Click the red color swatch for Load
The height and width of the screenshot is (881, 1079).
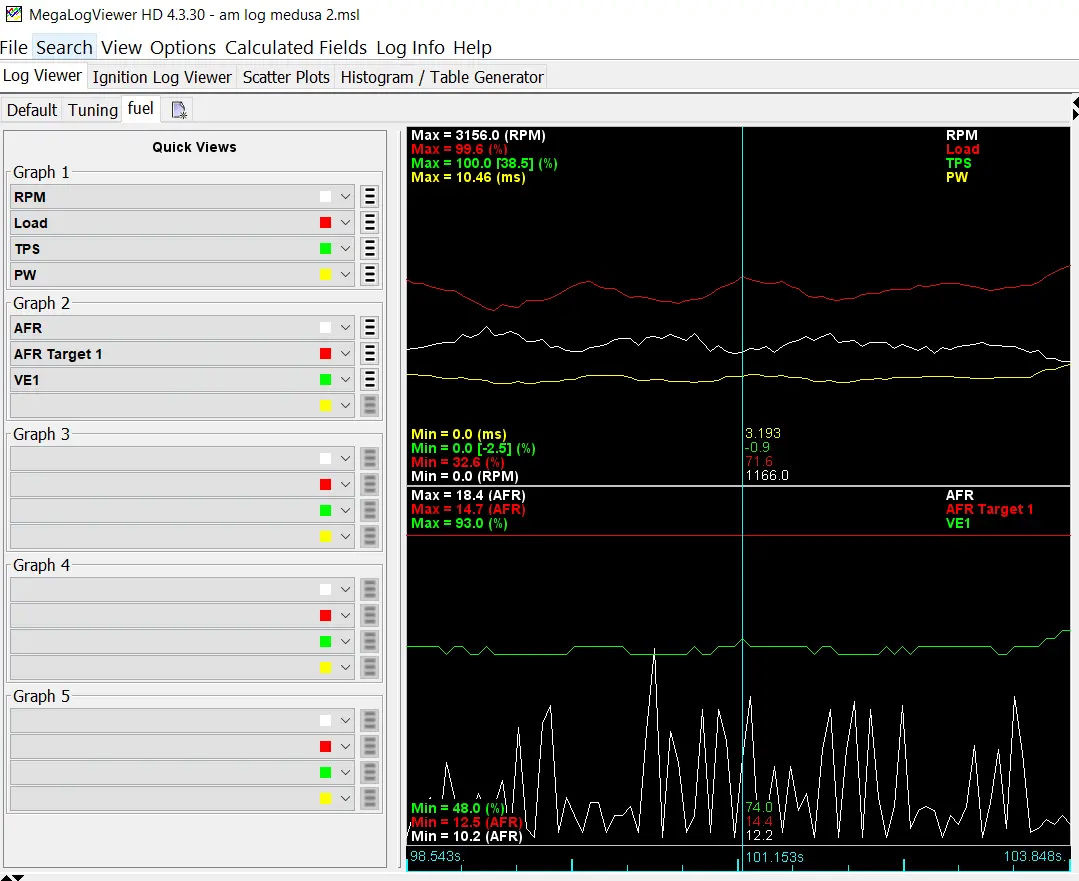tap(325, 222)
